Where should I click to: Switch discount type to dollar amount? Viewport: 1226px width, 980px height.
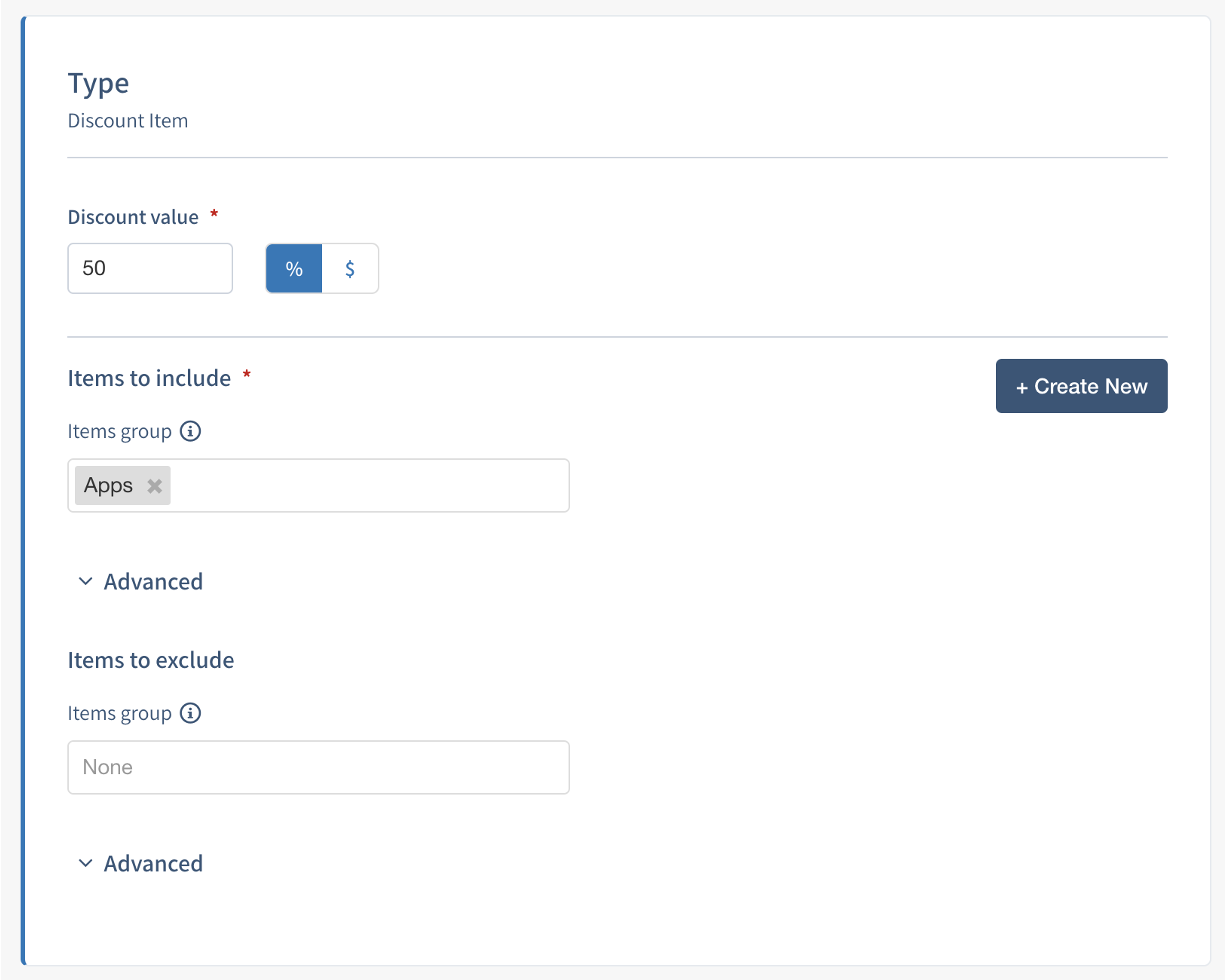point(350,269)
